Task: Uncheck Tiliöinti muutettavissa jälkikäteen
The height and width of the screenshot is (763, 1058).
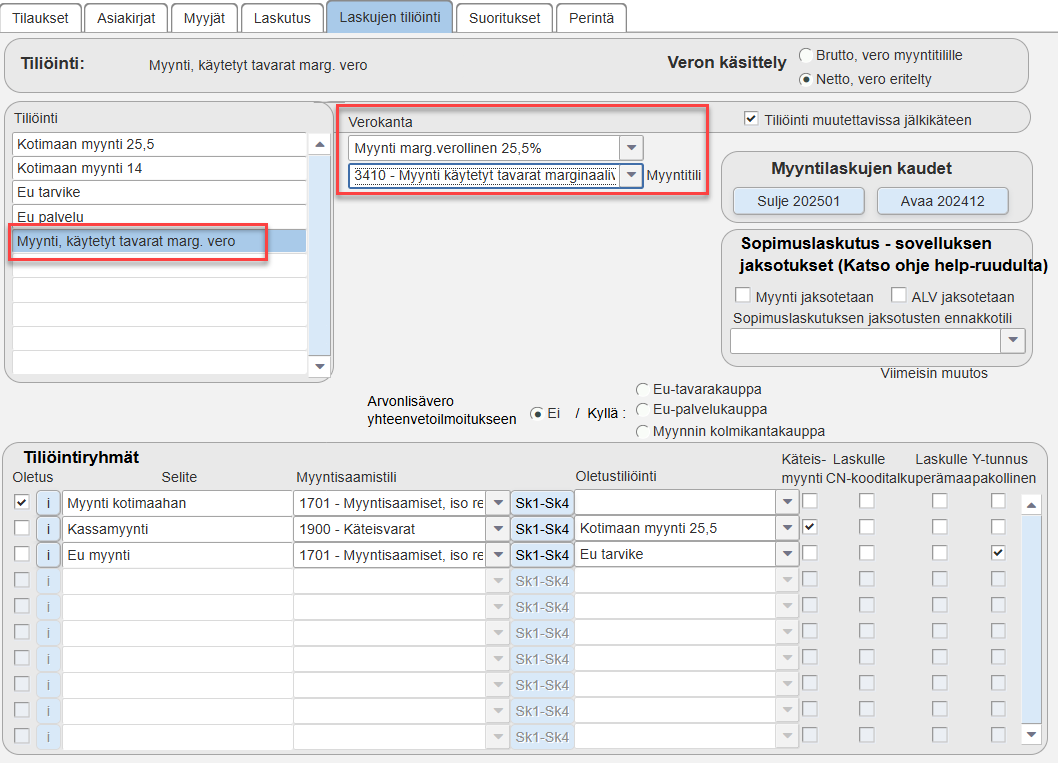Action: click(x=750, y=119)
